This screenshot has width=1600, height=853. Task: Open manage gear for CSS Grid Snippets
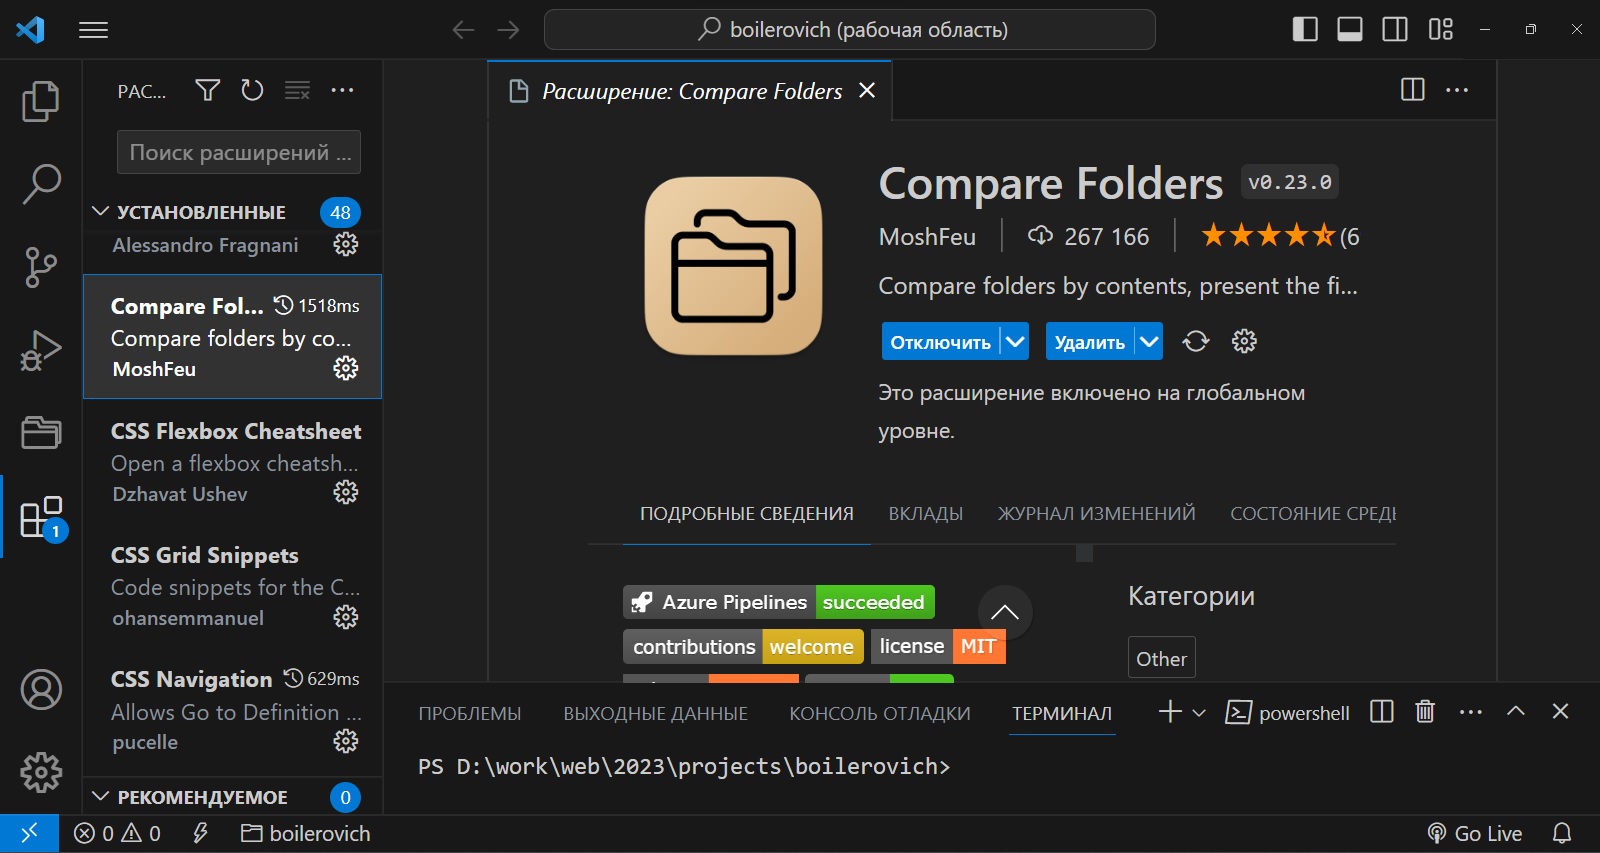(x=346, y=617)
